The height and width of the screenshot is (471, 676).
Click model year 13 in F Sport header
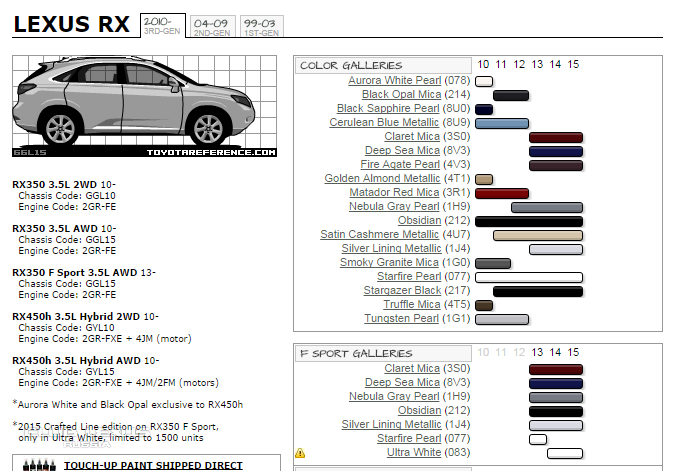tap(537, 353)
